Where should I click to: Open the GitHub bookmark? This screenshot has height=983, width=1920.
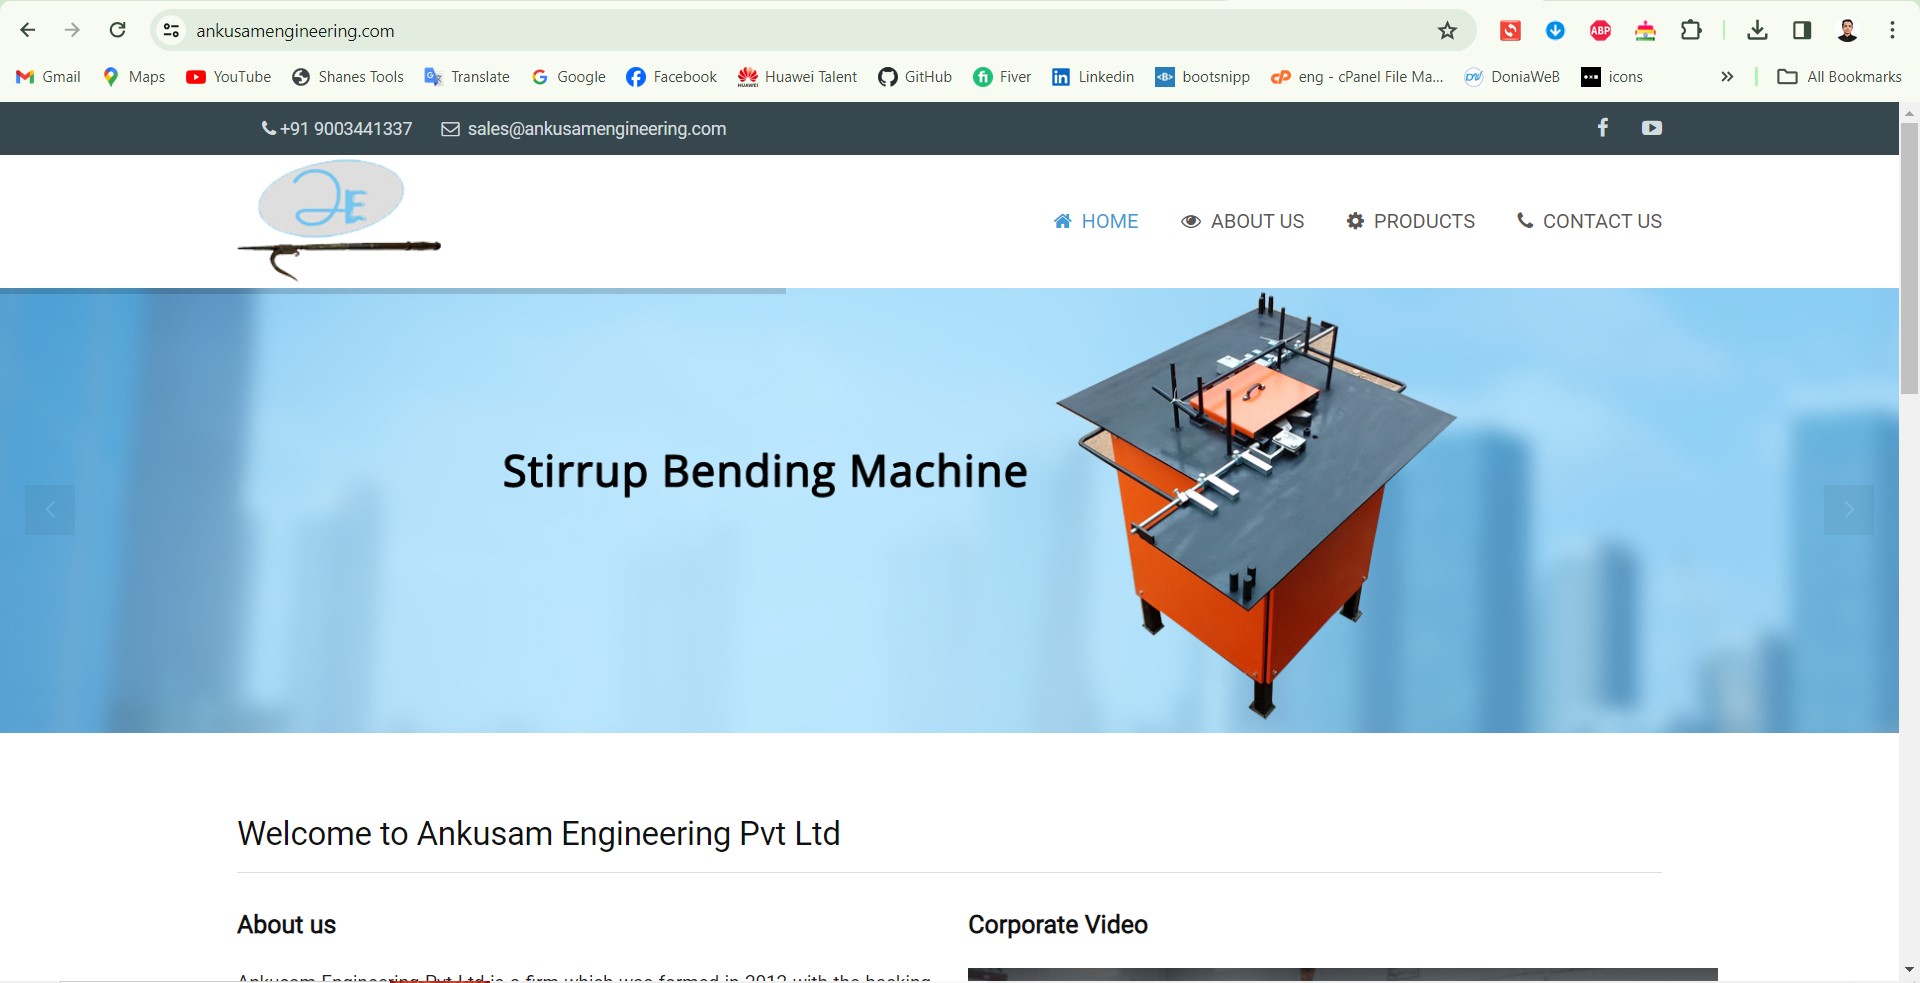[915, 77]
